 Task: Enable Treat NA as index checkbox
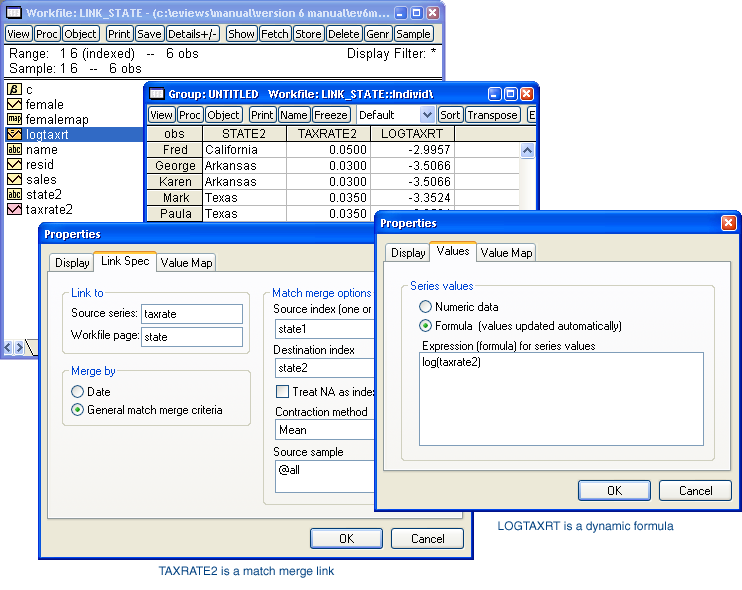tap(283, 392)
